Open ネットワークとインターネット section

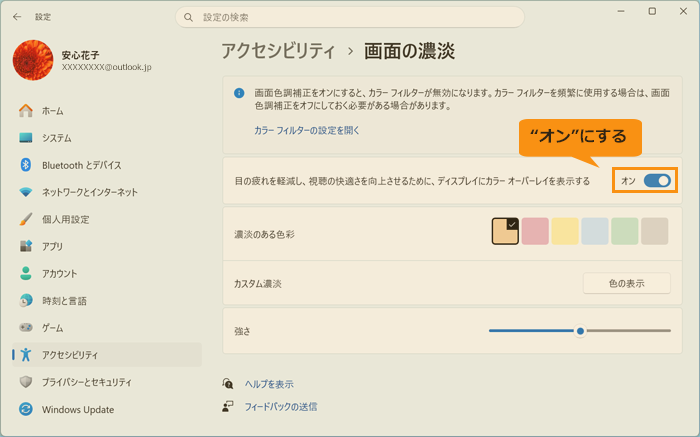tap(107, 192)
